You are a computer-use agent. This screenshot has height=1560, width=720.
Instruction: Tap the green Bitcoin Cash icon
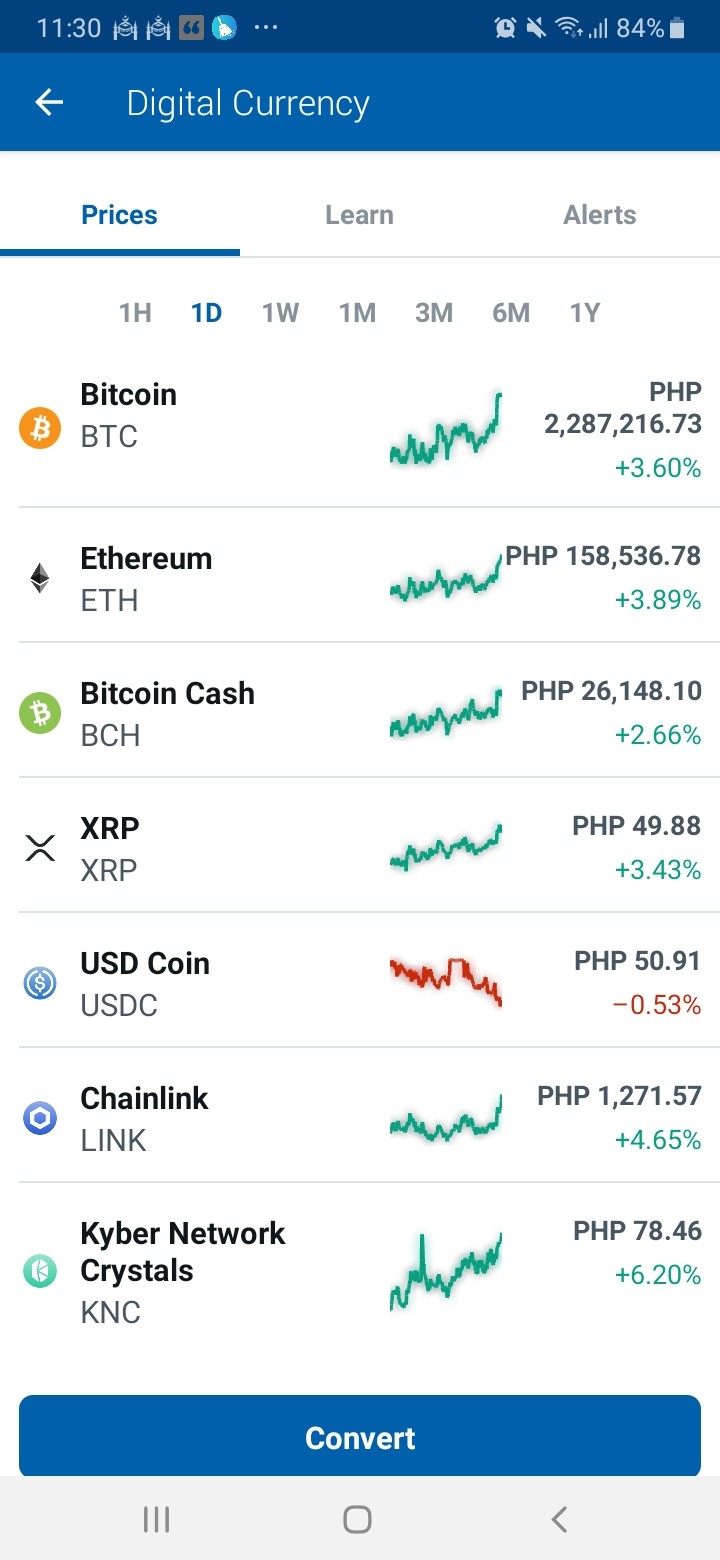tap(40, 713)
